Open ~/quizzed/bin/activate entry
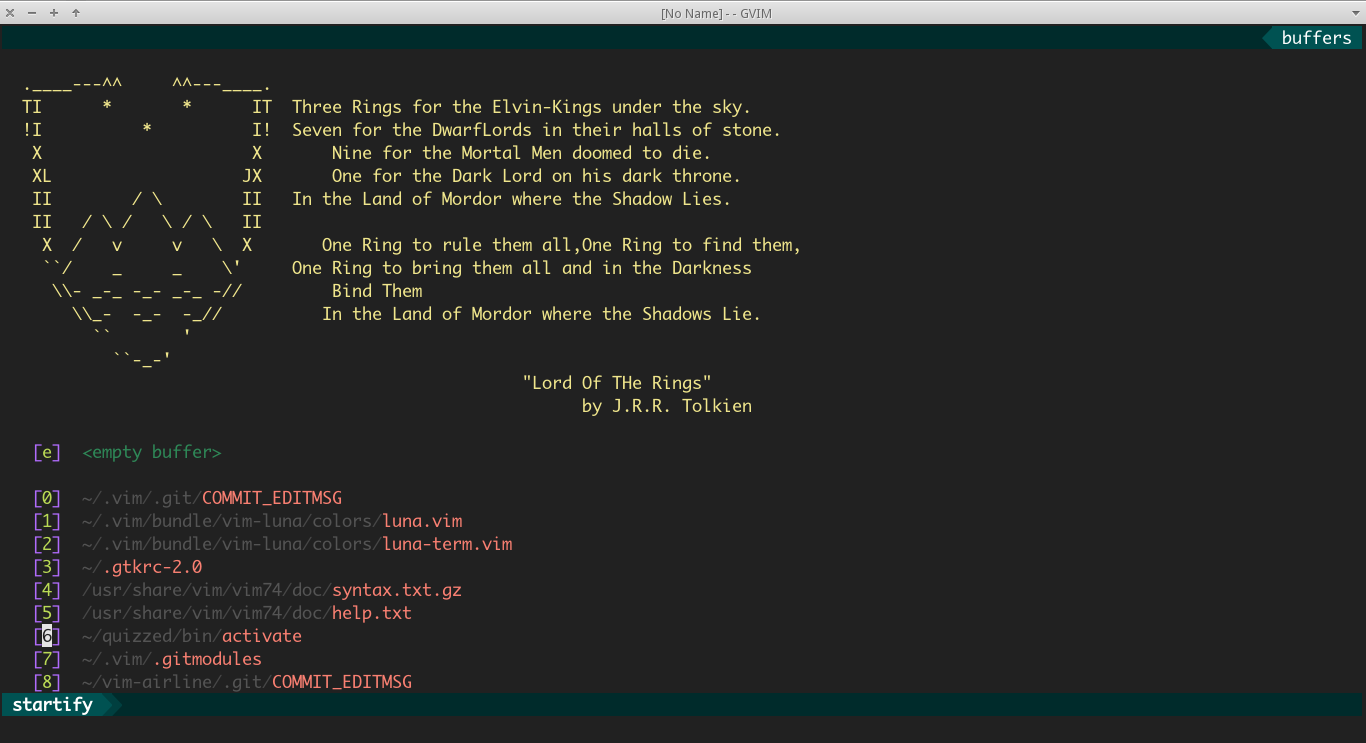Screen dimensions: 1366x743 point(192,636)
